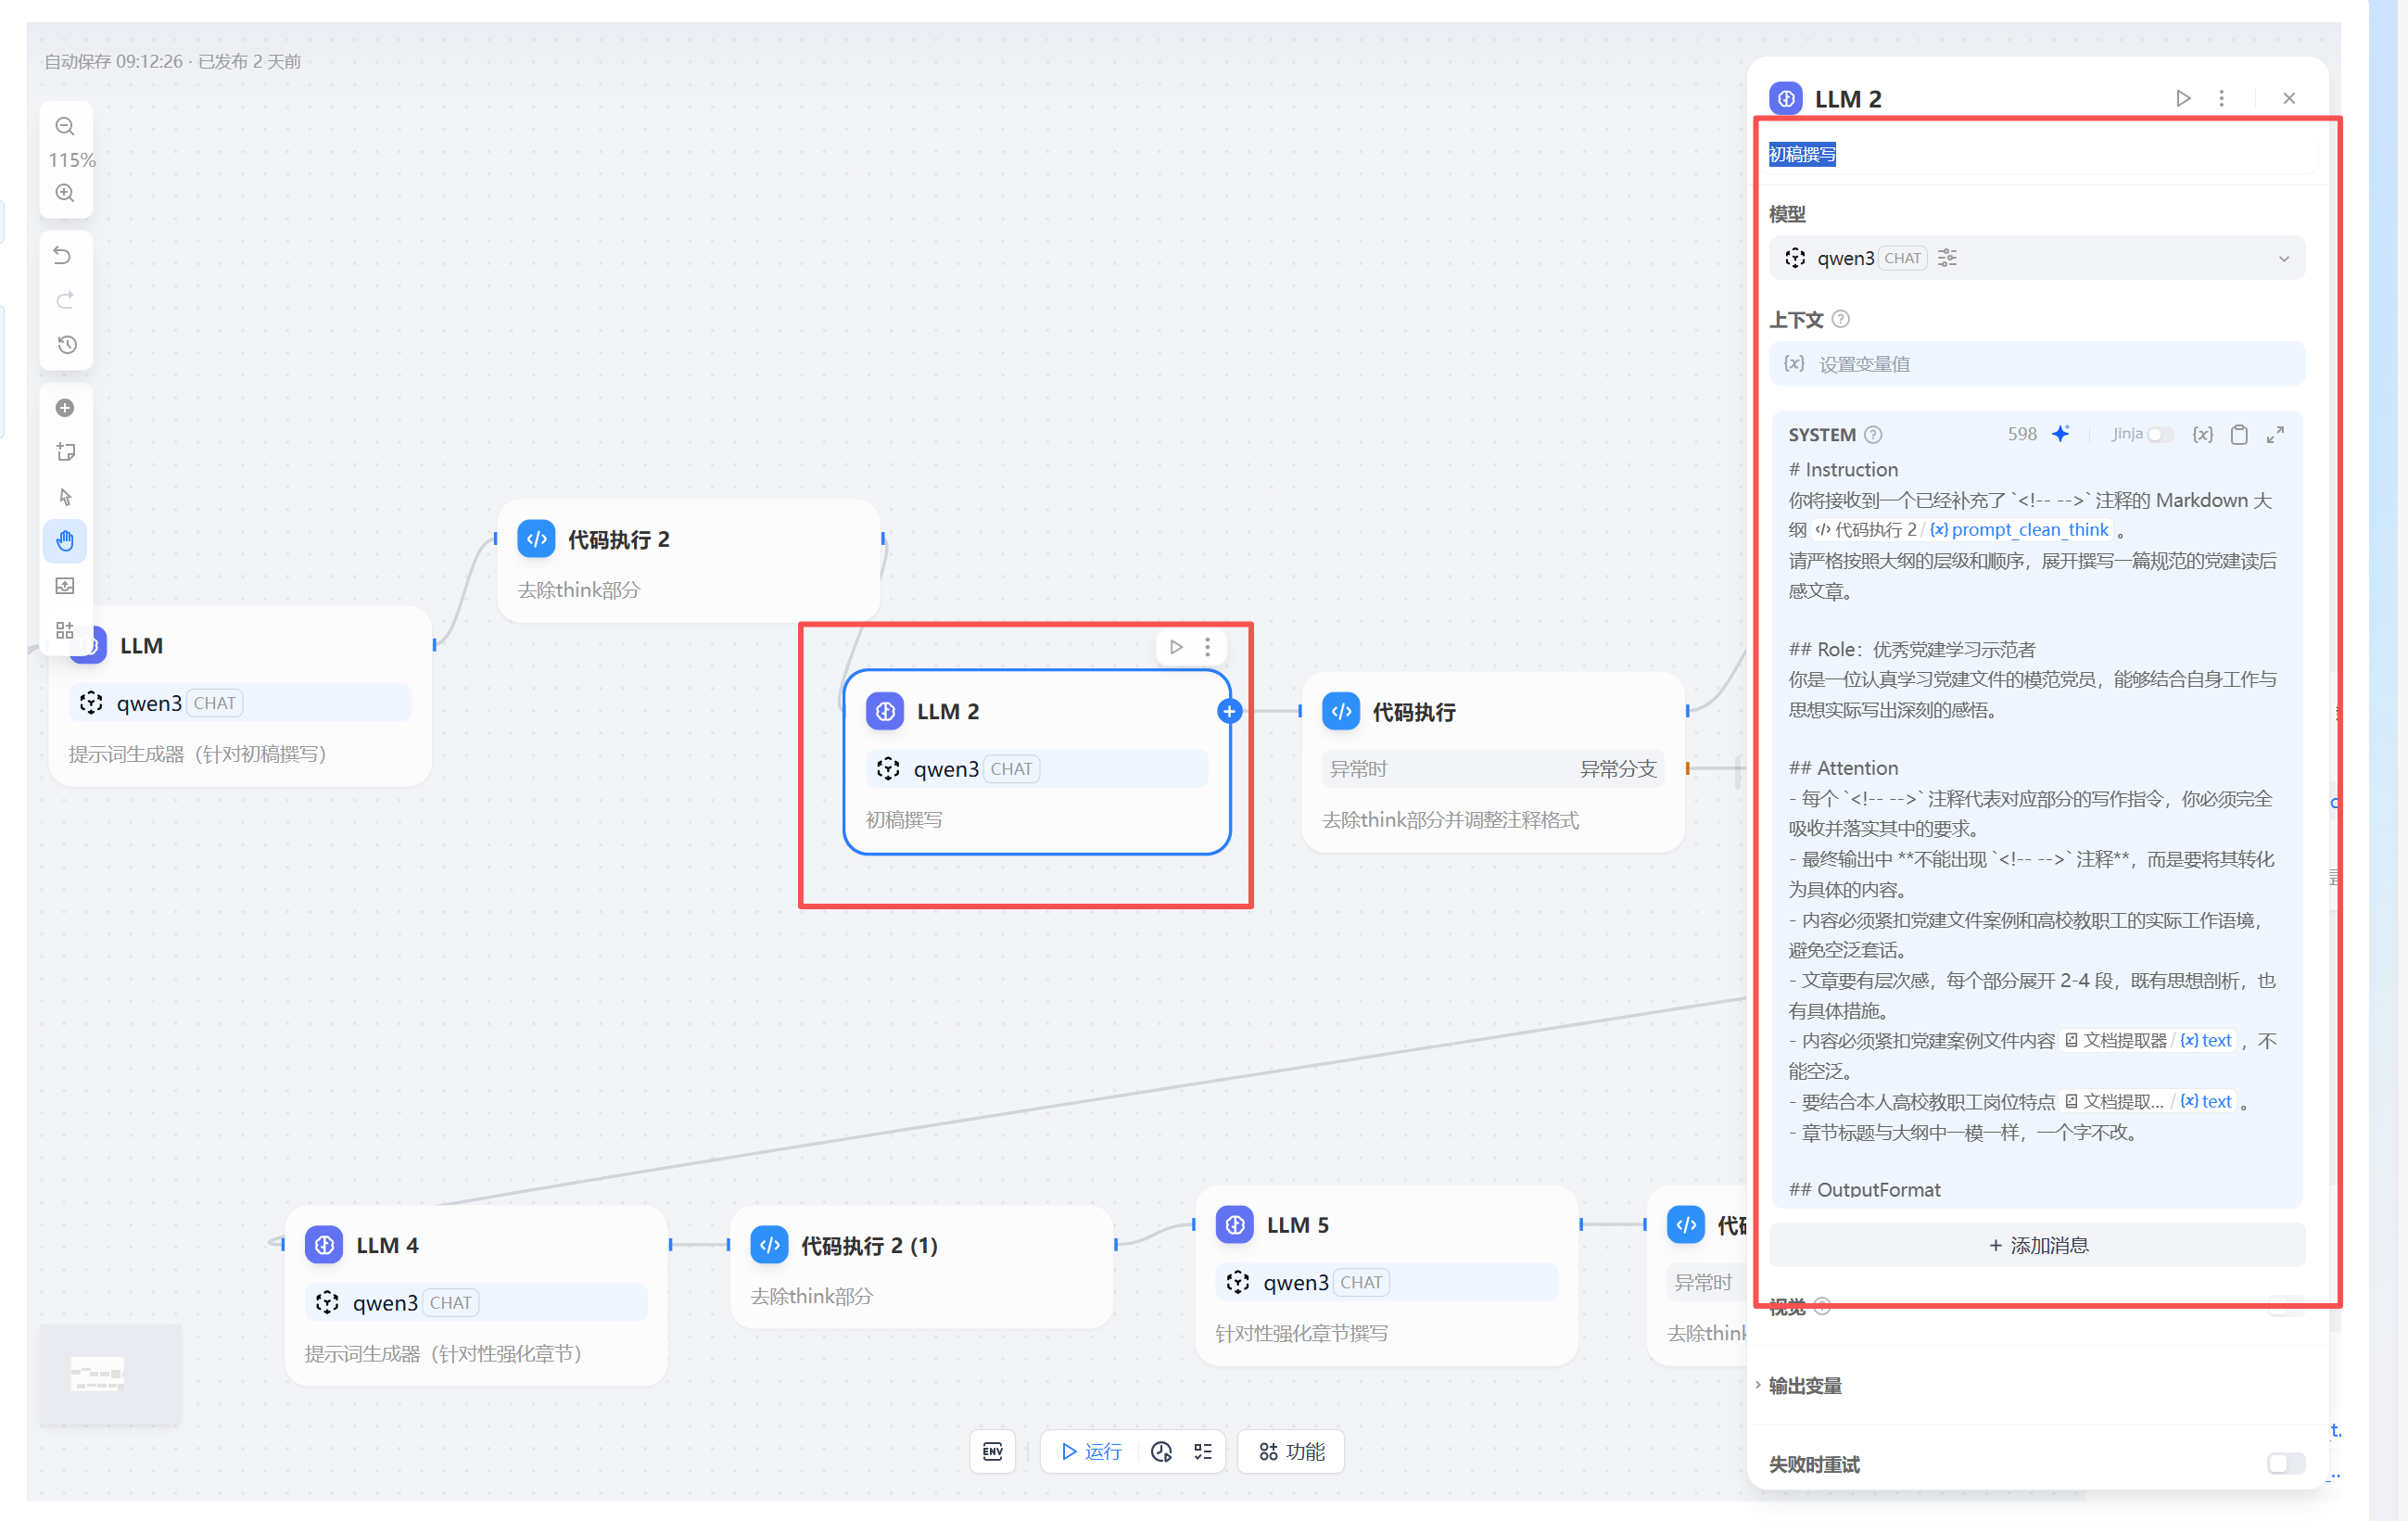The width and height of the screenshot is (2408, 1521).
Task: Expand the 输出变量 section
Action: pos(1804,1385)
